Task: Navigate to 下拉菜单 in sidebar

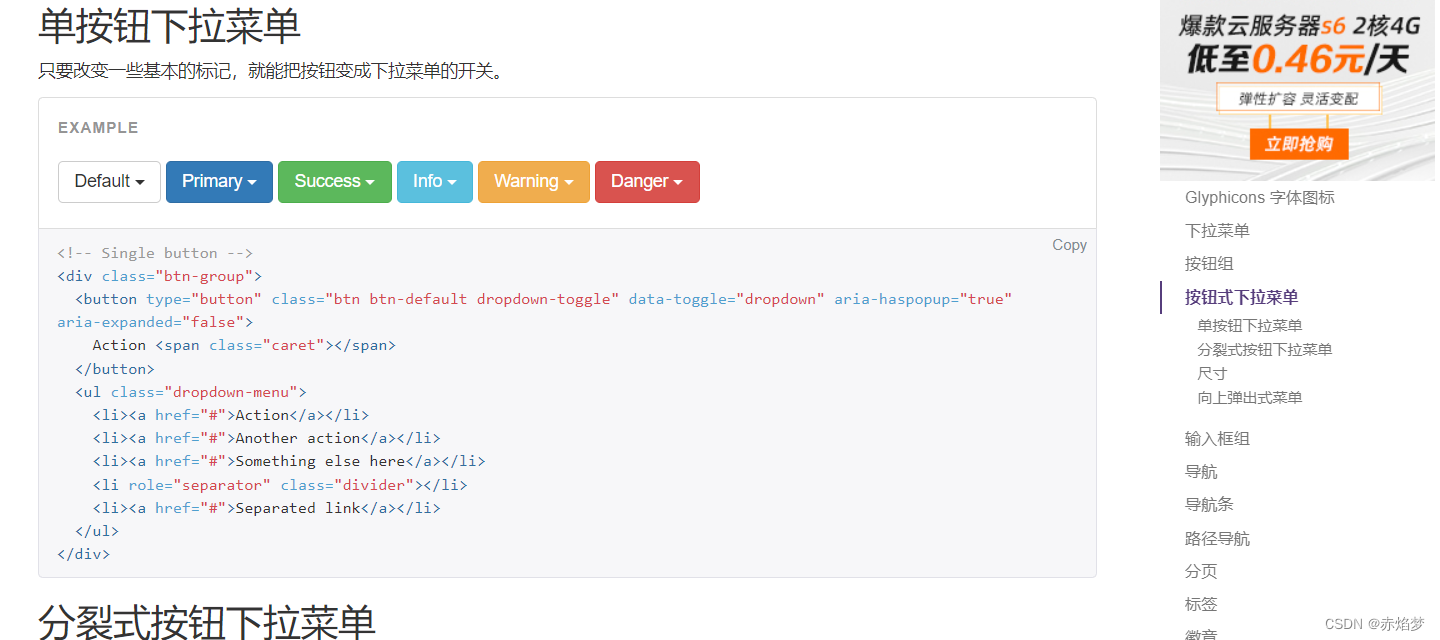Action: 1217,231
